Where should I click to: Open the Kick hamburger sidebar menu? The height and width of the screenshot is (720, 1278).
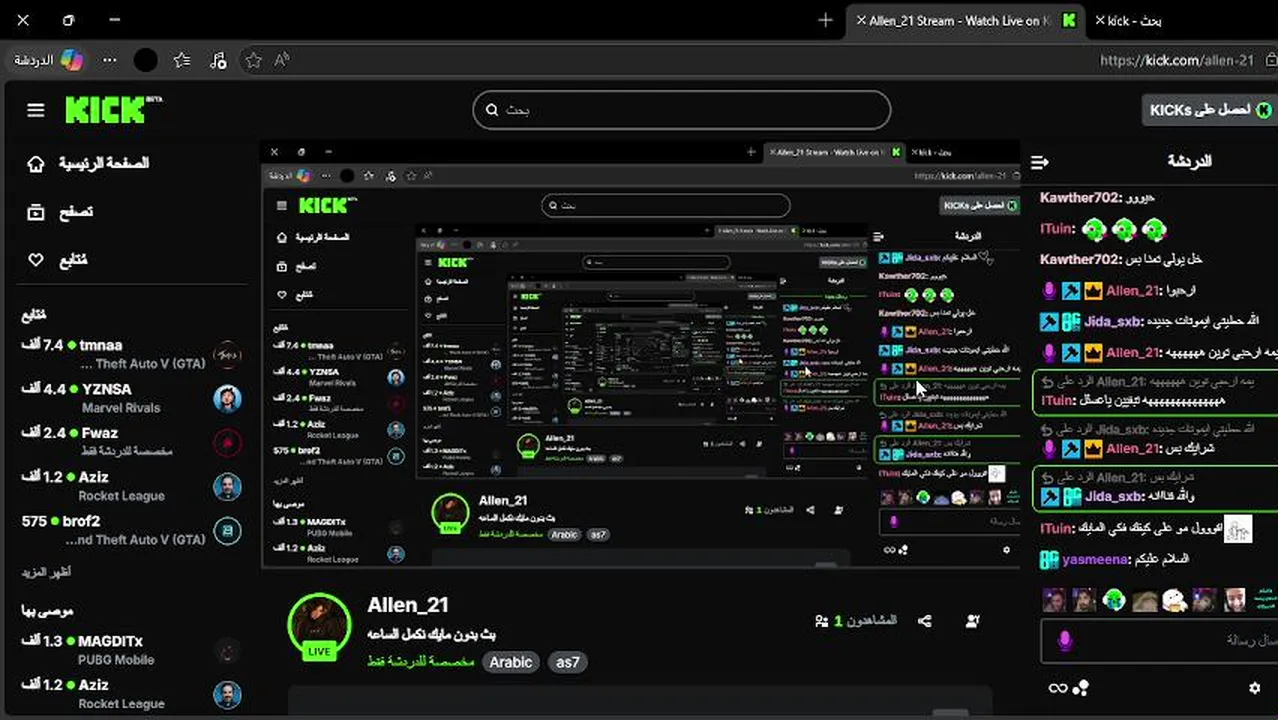coord(36,110)
